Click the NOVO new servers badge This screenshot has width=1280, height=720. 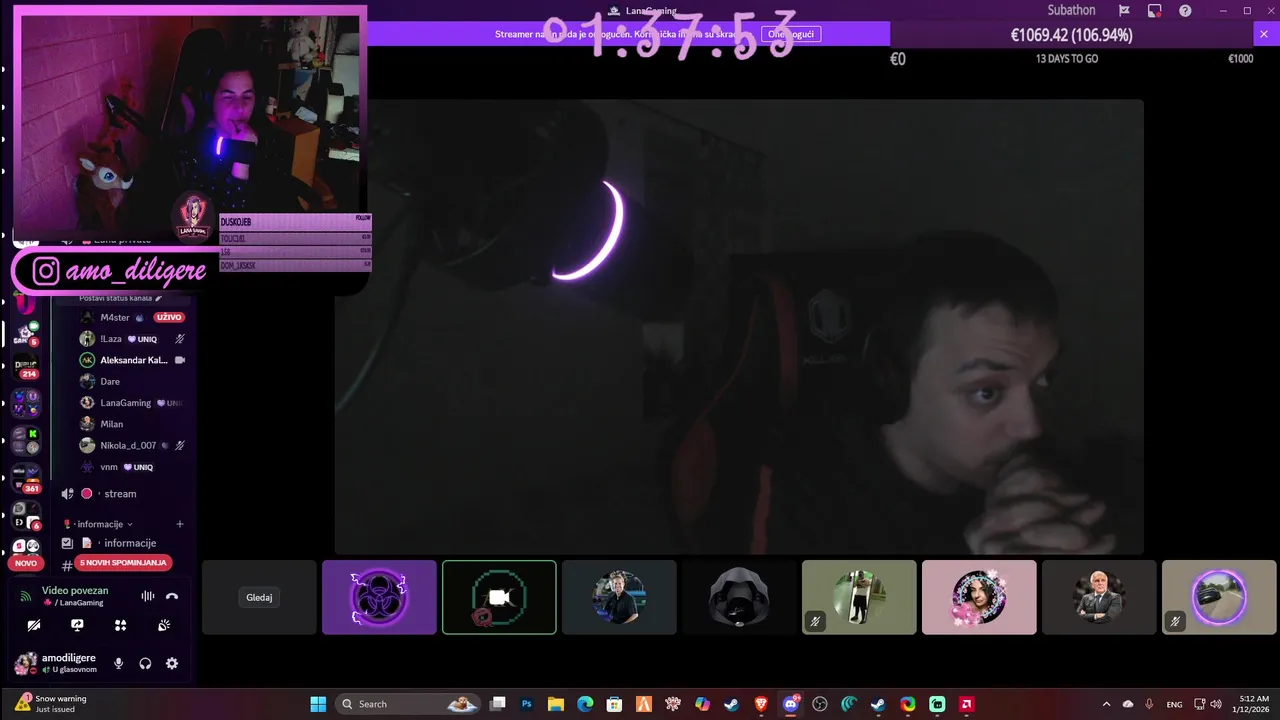26,563
